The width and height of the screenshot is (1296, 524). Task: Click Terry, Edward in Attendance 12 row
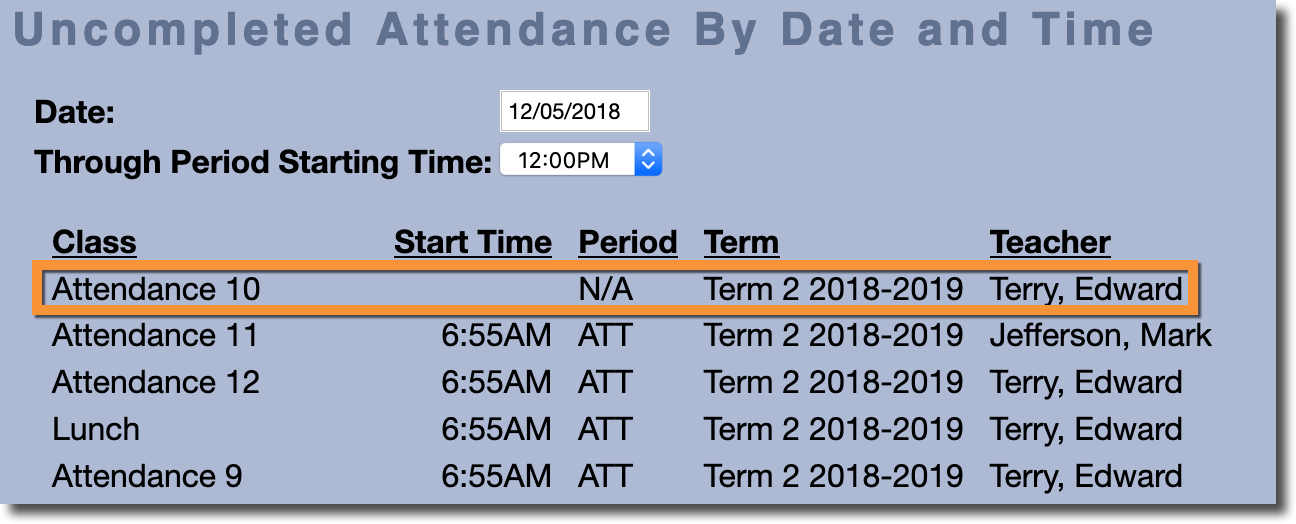click(x=1086, y=382)
